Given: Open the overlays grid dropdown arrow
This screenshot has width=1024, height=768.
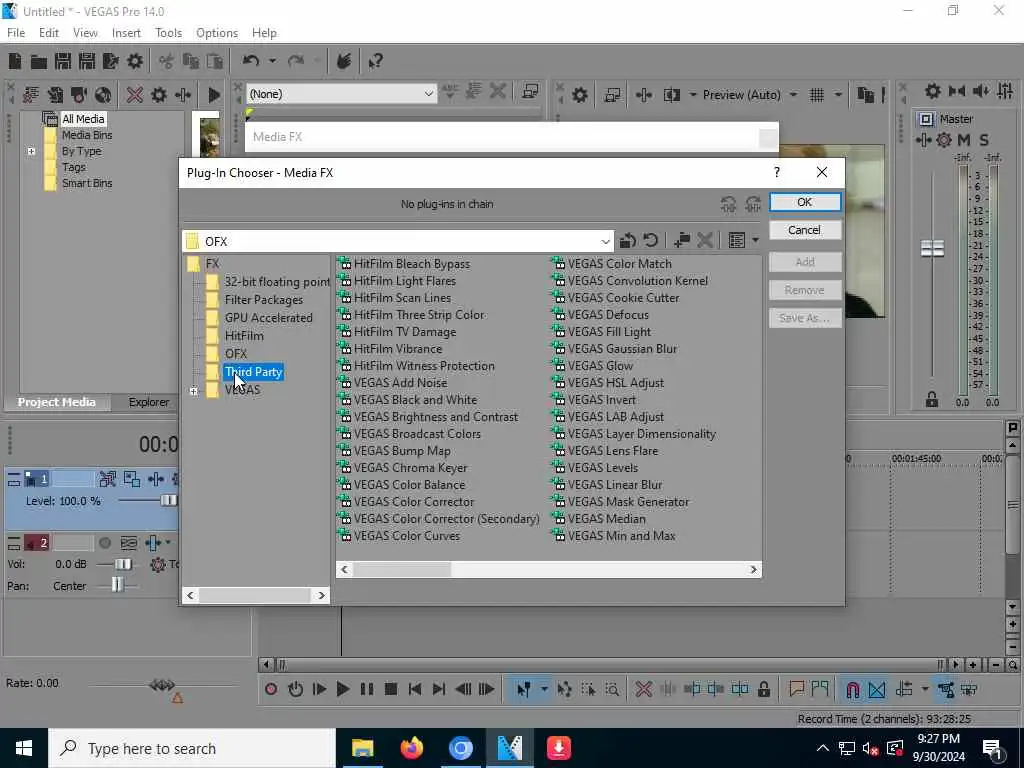Looking at the screenshot, I should 838,95.
